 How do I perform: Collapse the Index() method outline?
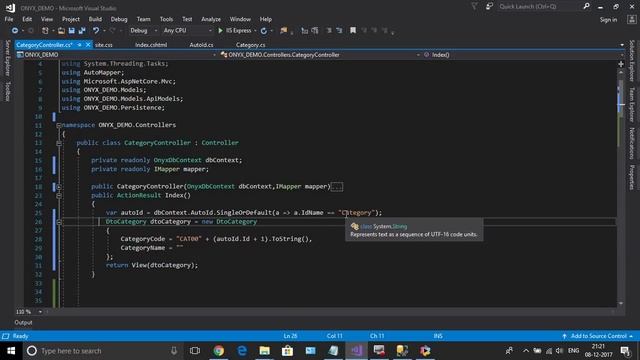59,196
